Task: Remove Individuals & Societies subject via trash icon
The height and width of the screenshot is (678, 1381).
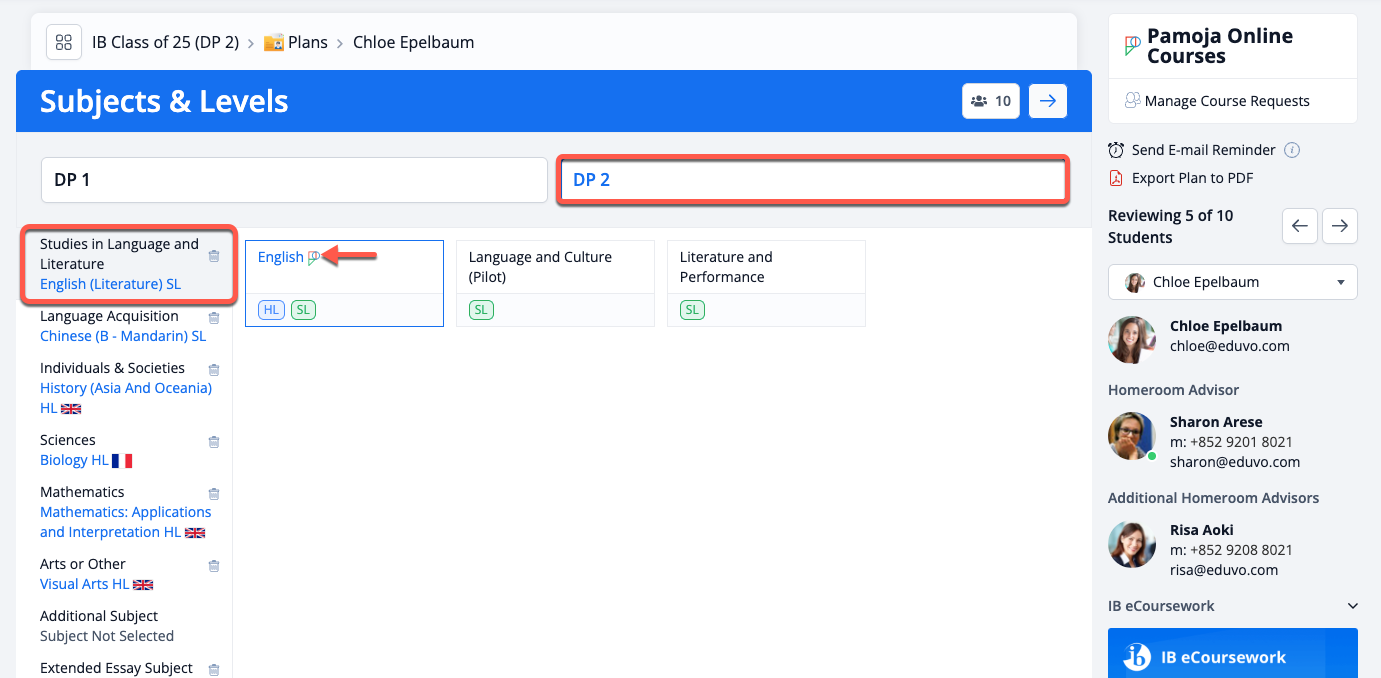Action: [x=213, y=369]
